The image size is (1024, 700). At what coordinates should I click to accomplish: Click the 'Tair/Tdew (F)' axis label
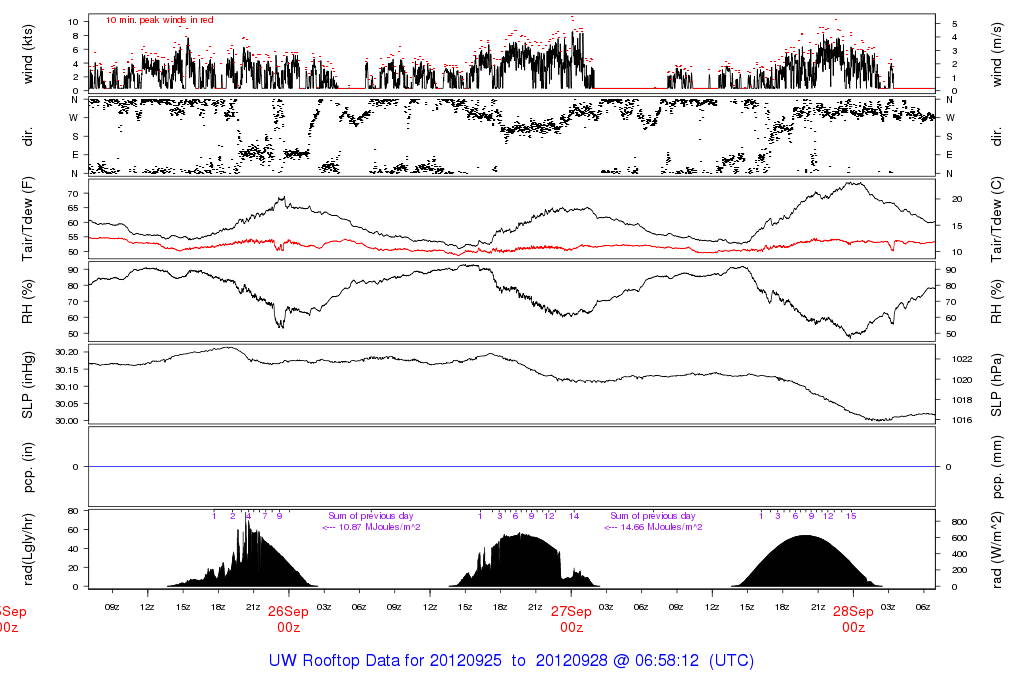[27, 219]
